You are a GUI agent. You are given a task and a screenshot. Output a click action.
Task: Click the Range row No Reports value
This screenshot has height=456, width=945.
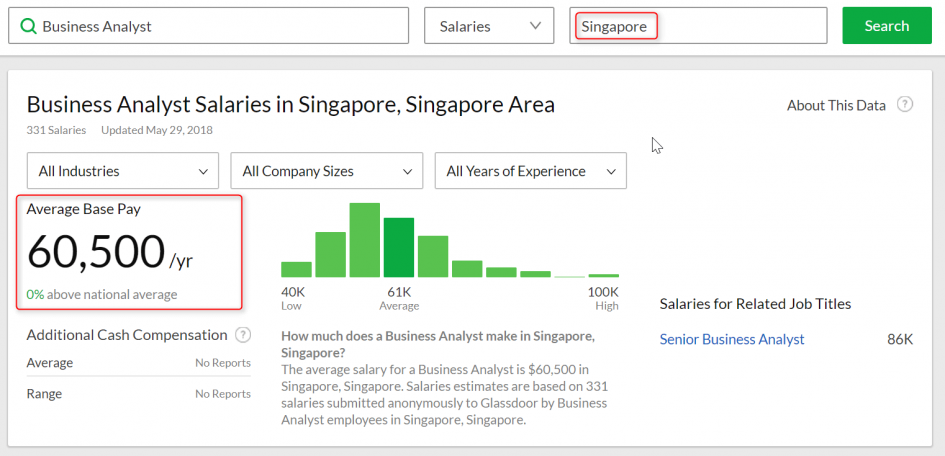coord(222,394)
